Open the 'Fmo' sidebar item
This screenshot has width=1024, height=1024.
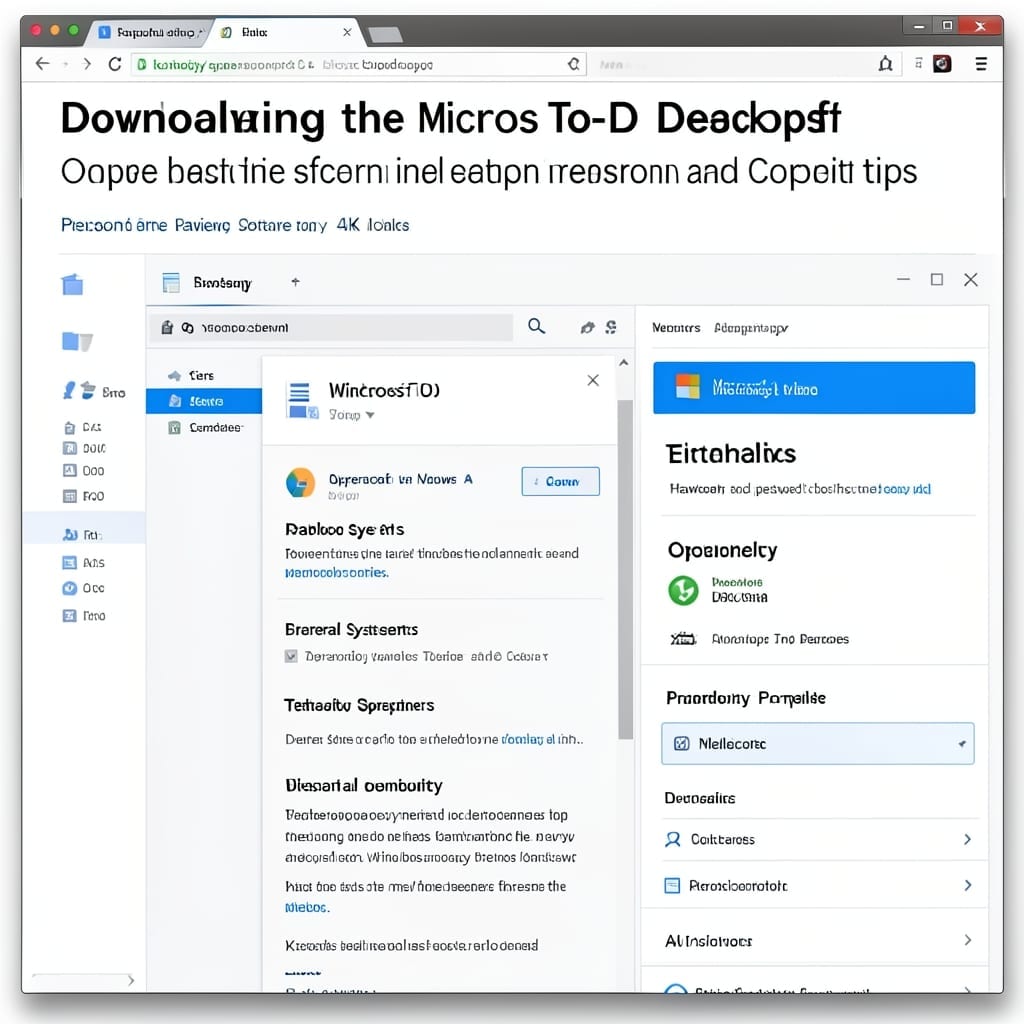(84, 616)
